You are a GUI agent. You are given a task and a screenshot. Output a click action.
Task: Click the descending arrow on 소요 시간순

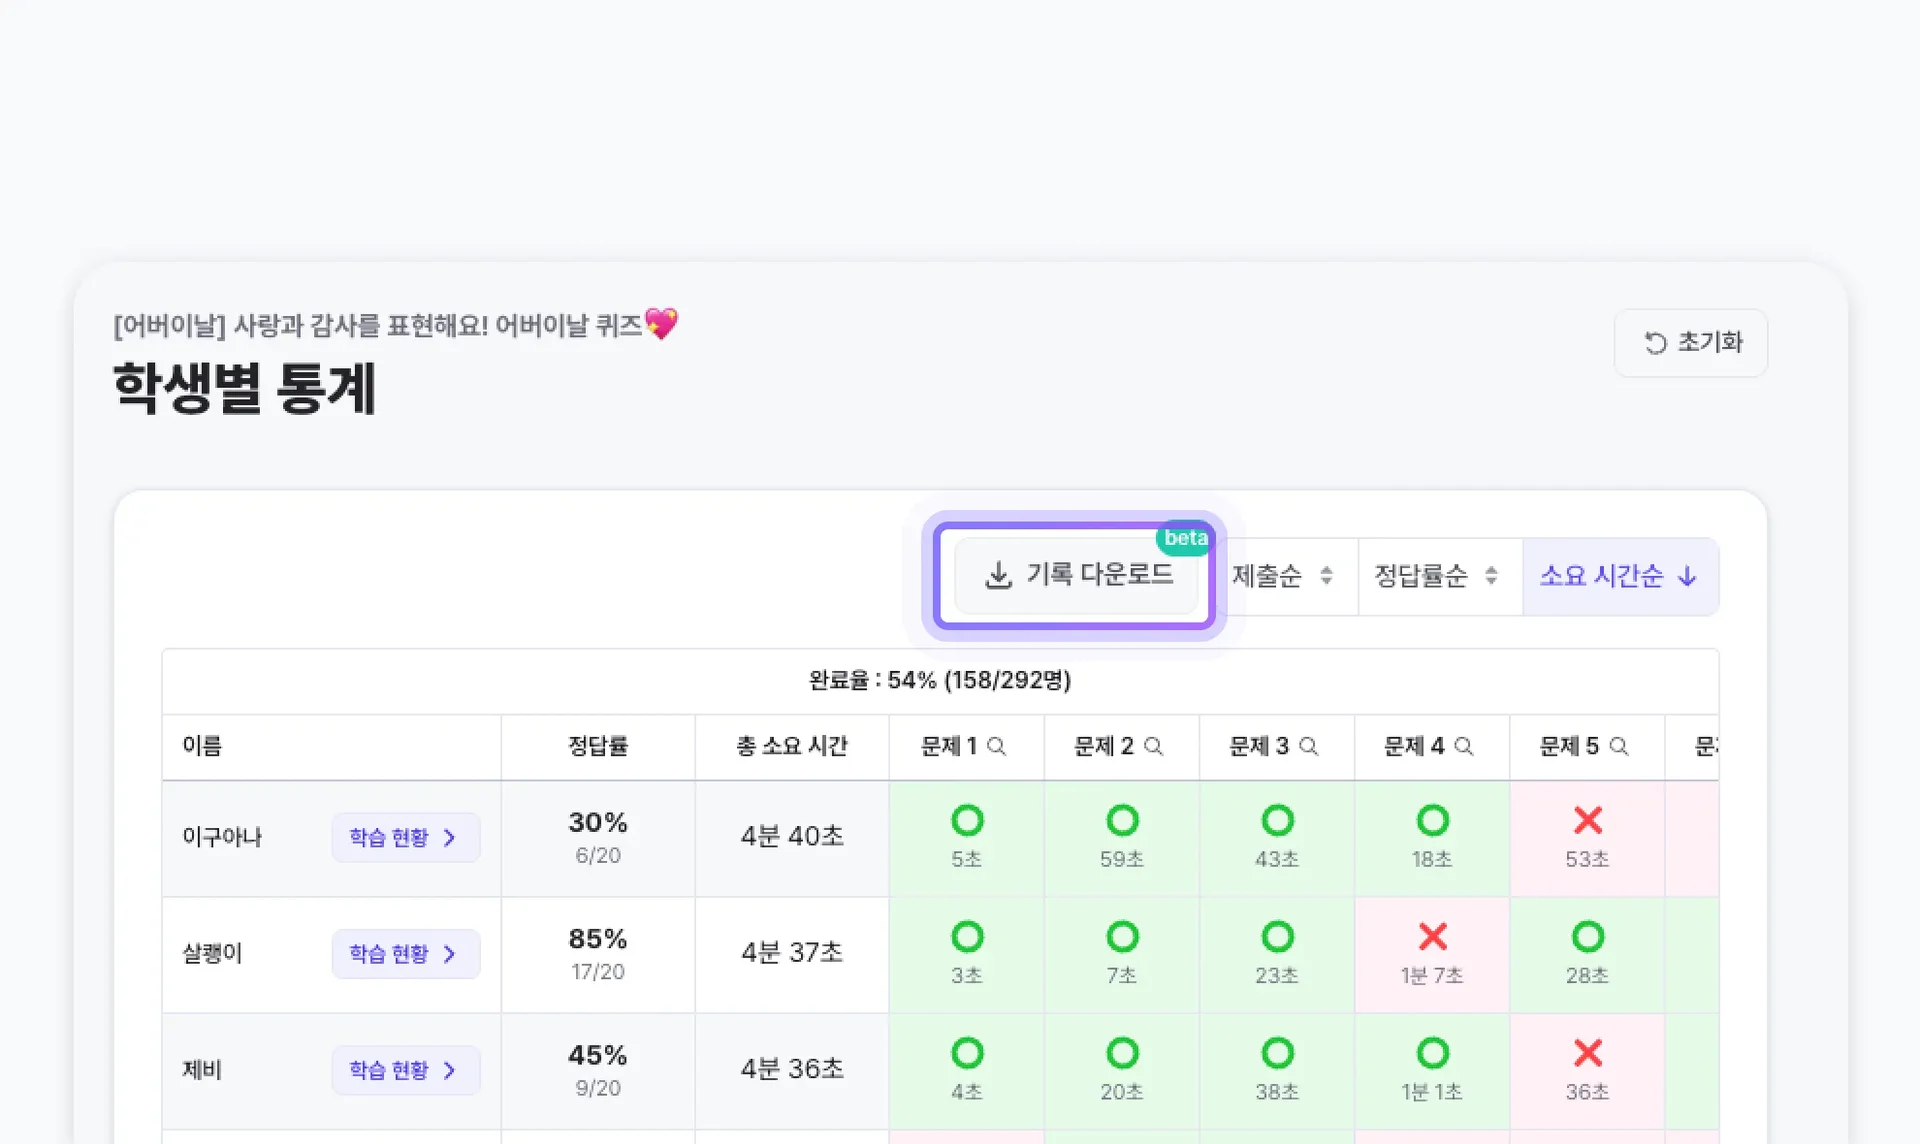[1687, 576]
